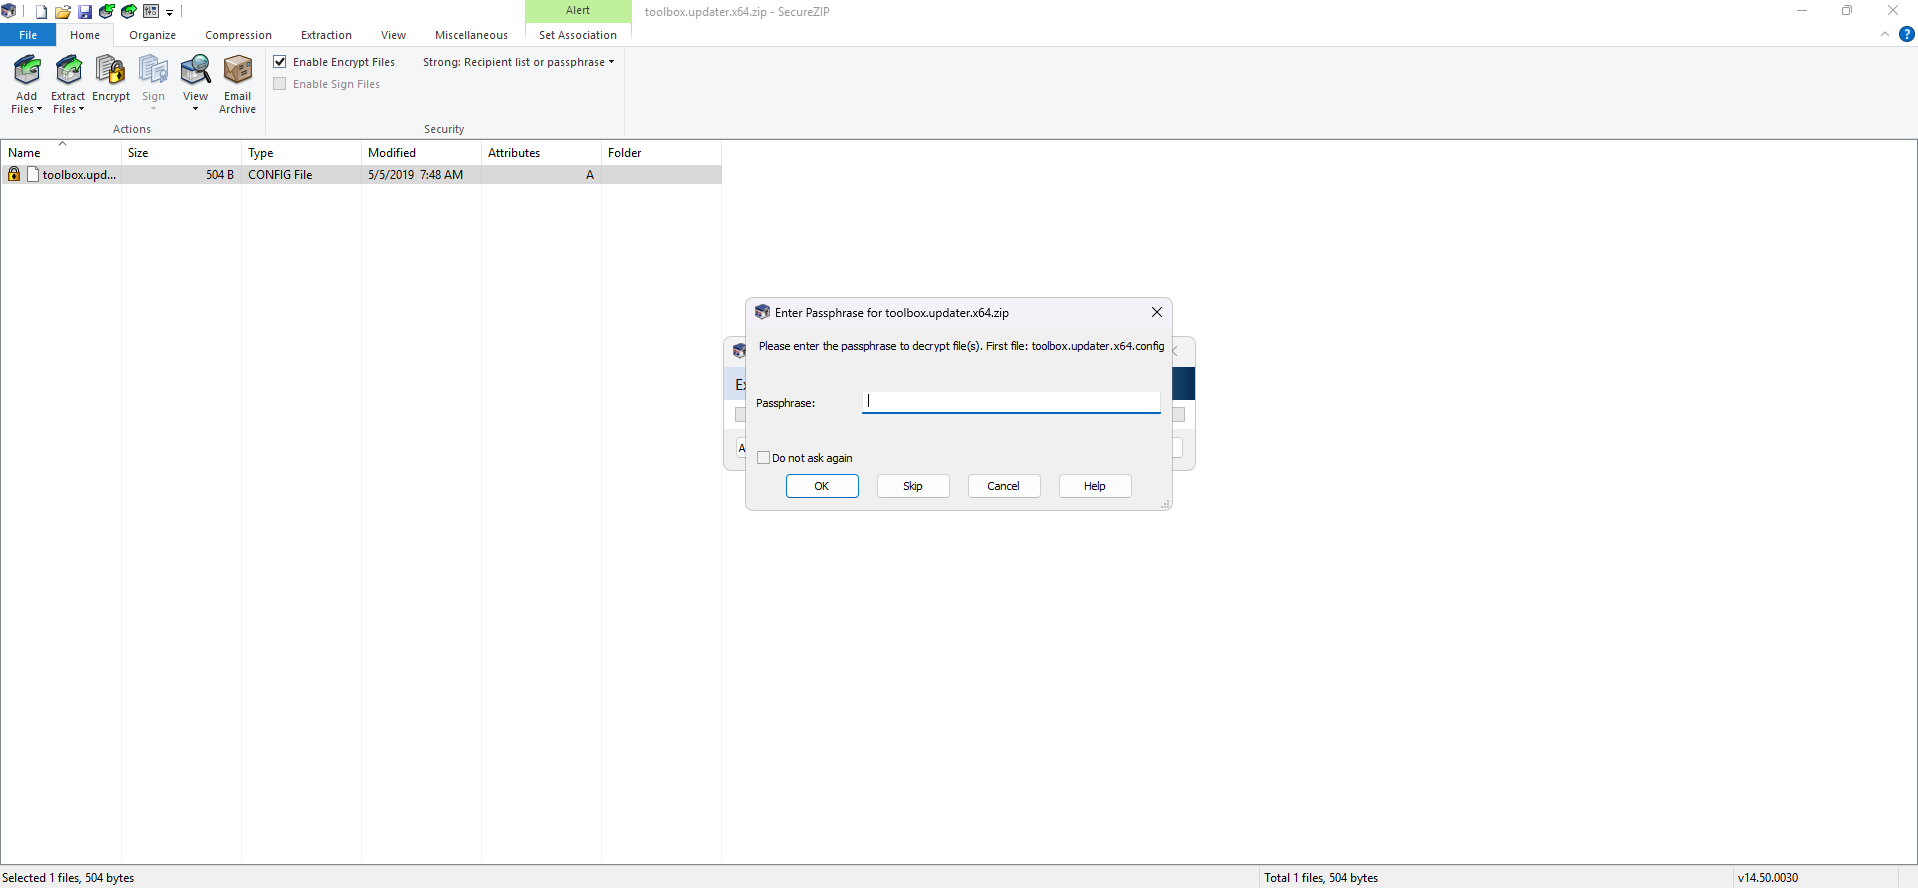
Task: Select the toolbox.upd... file name
Action: (79, 175)
